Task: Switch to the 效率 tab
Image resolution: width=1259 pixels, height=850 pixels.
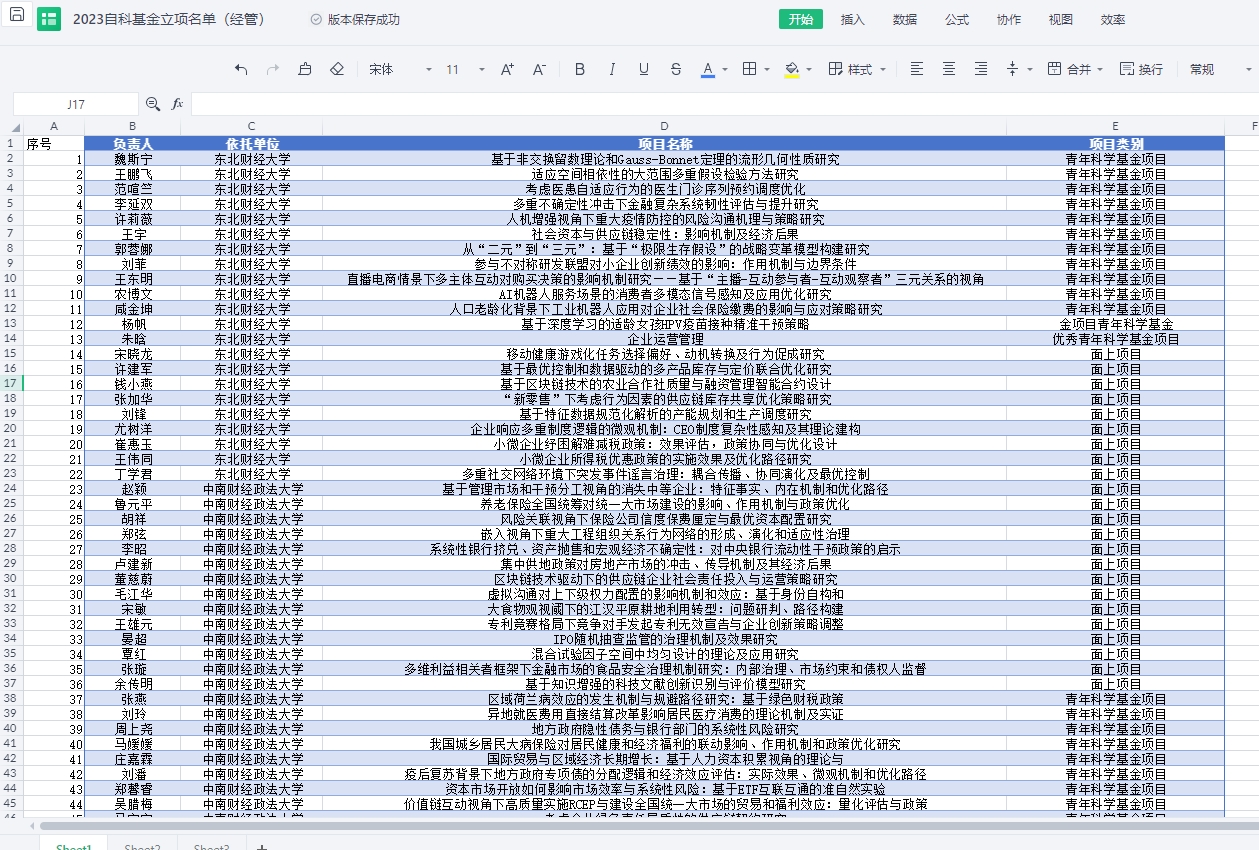Action: click(1113, 20)
